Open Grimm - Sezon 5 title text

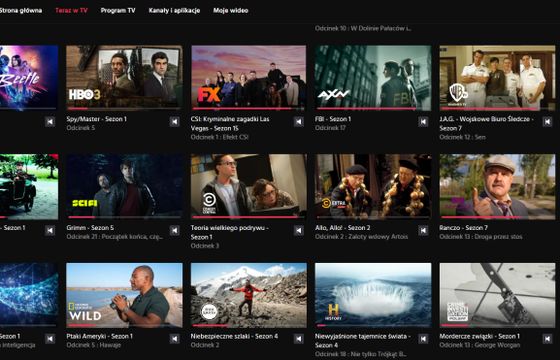90,228
